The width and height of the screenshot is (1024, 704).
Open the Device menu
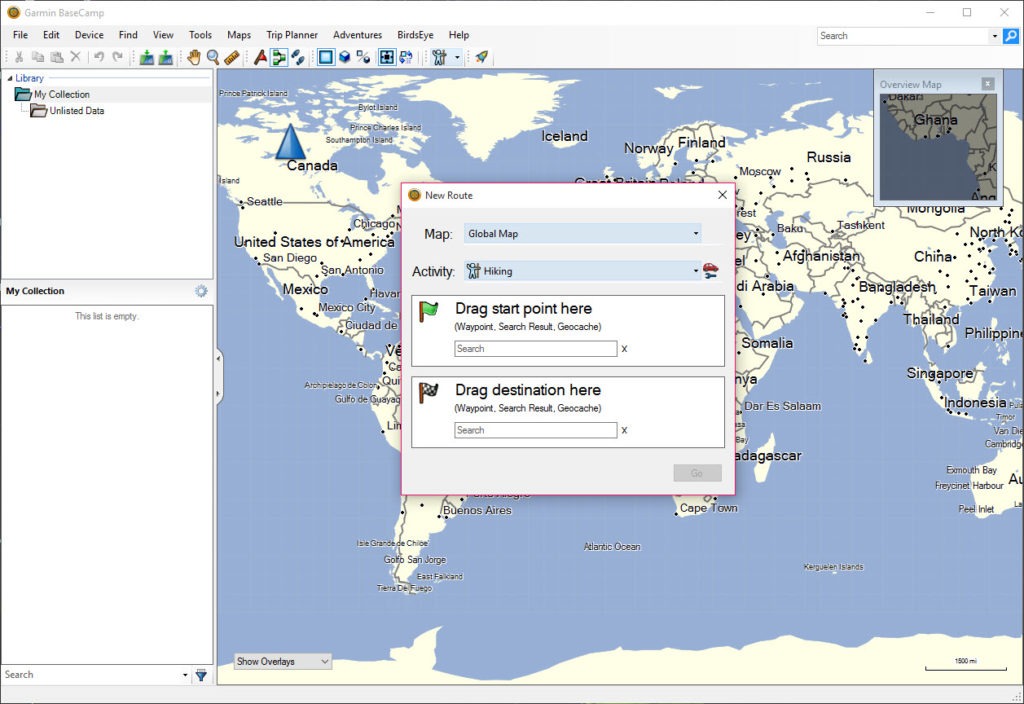89,35
